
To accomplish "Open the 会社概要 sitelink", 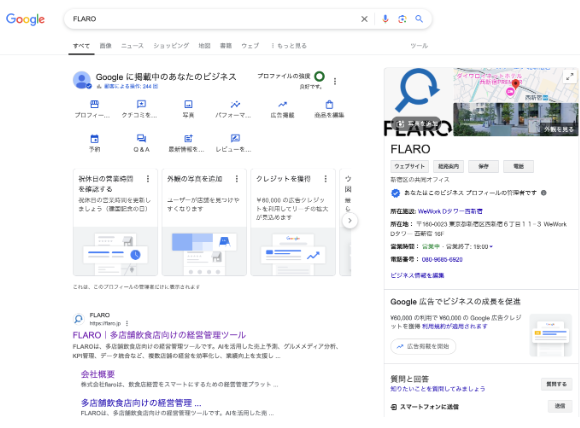I will point(98,374).
